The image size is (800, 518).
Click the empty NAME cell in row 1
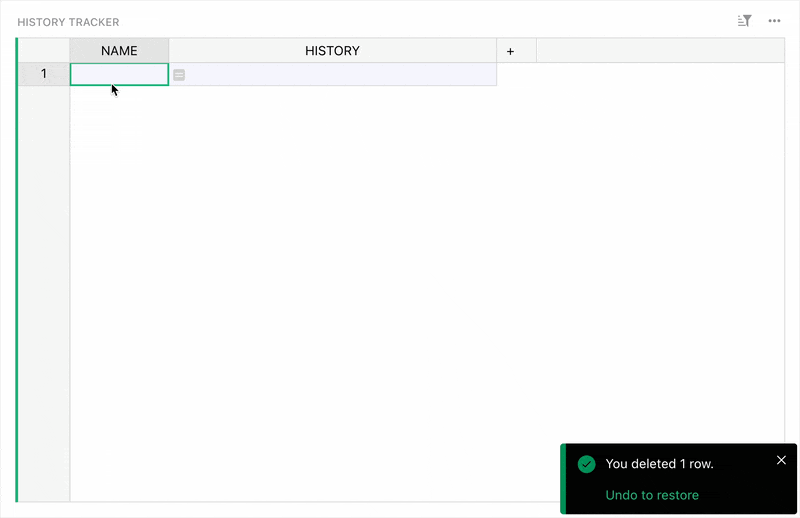tap(119, 74)
